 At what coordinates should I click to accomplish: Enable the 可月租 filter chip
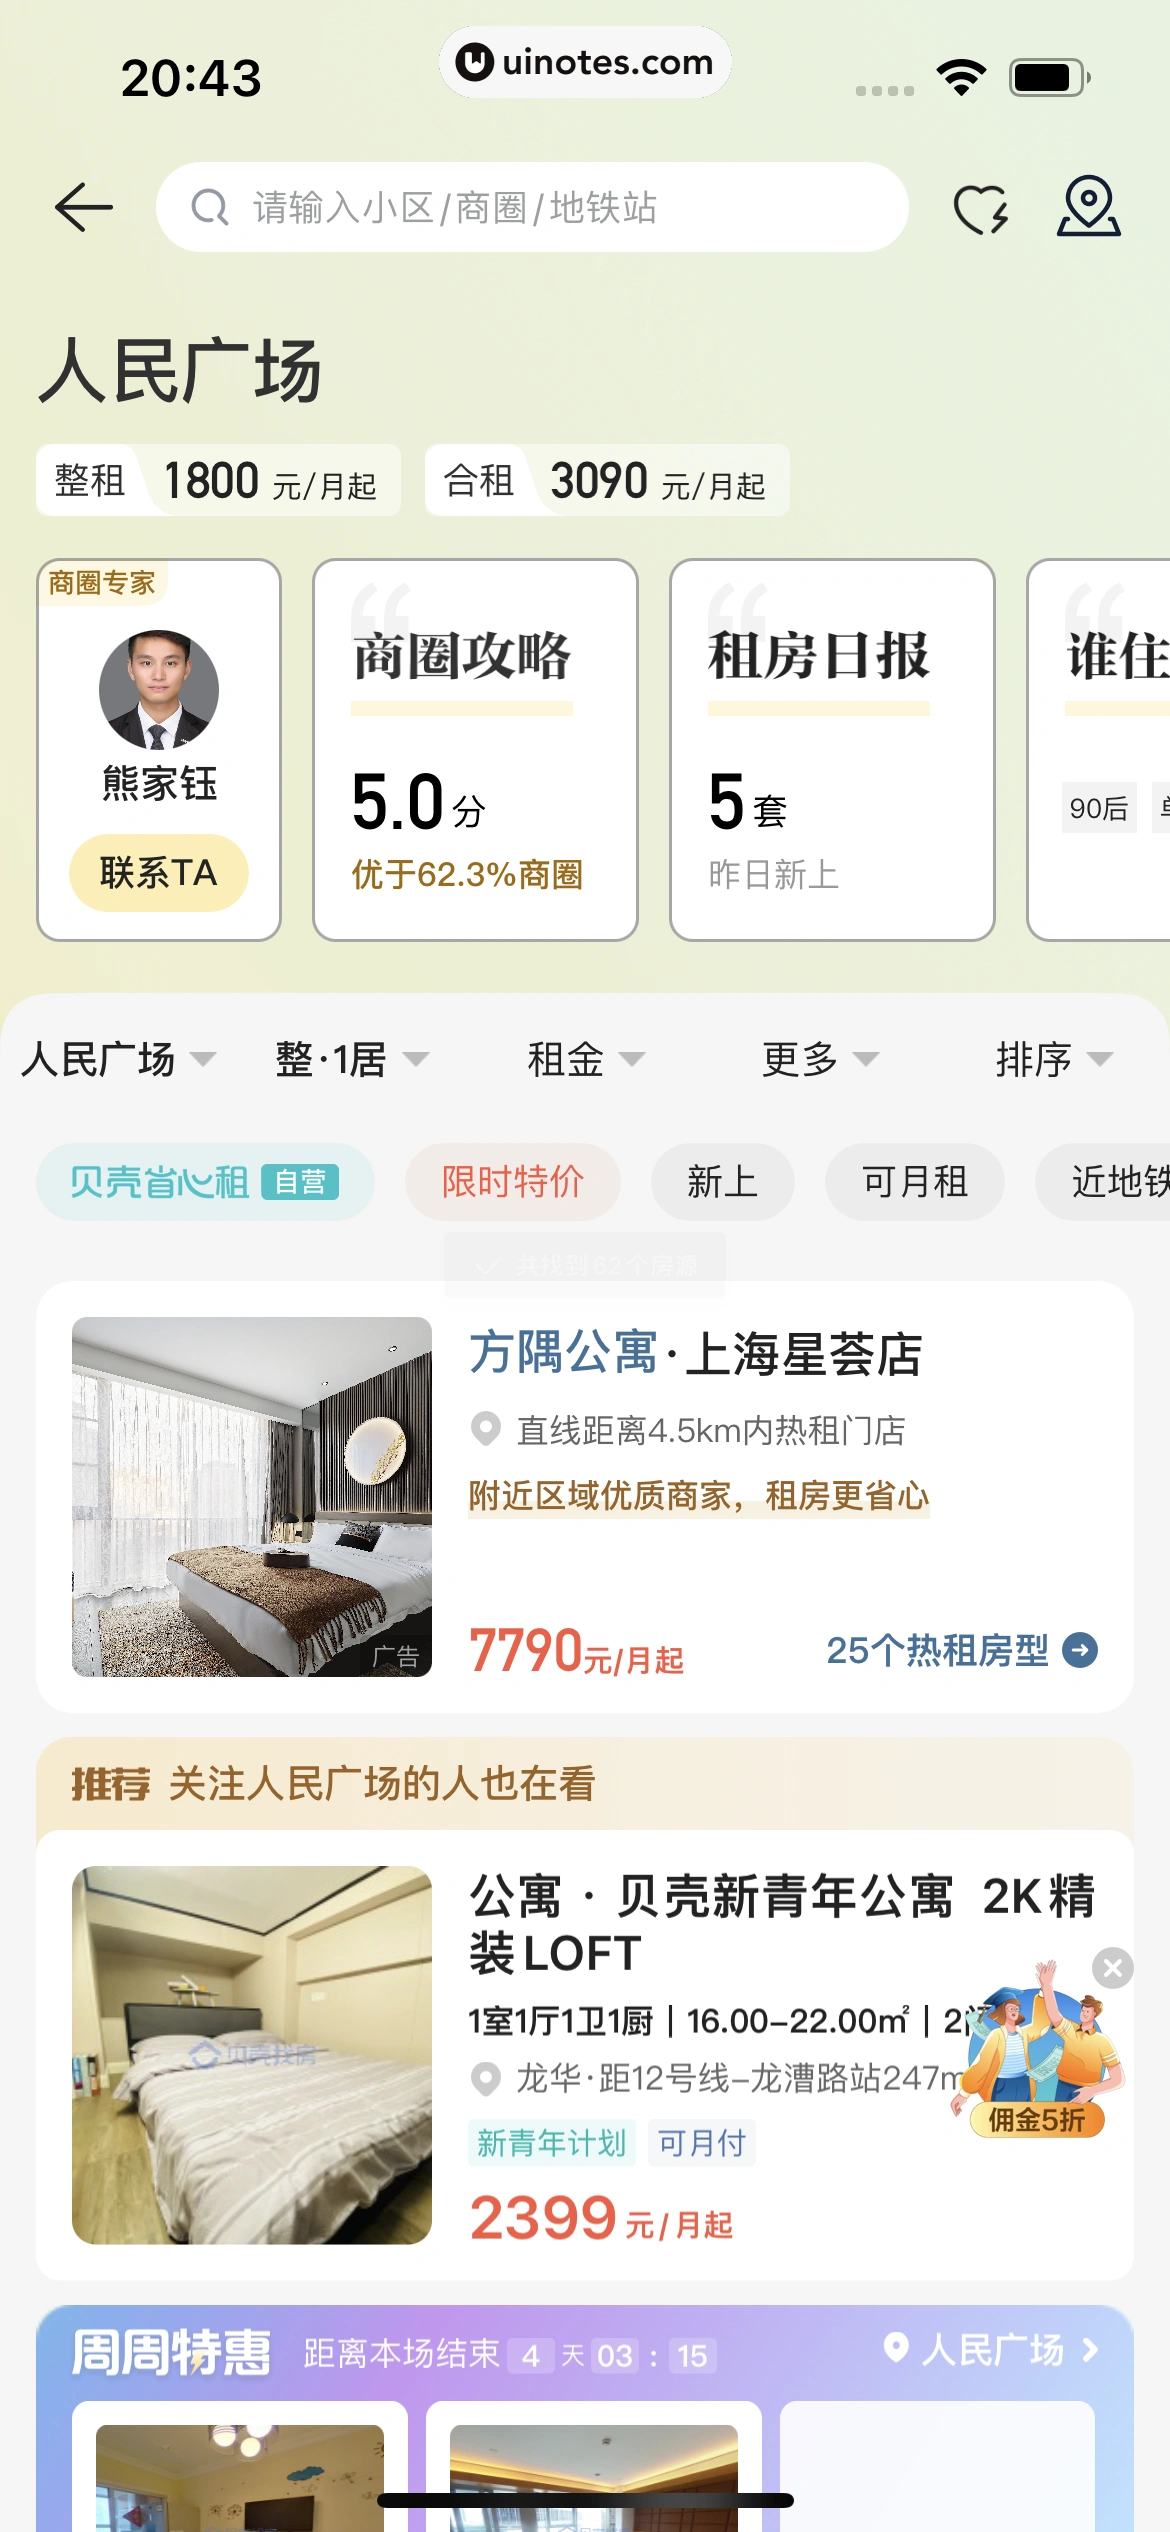click(x=914, y=1182)
